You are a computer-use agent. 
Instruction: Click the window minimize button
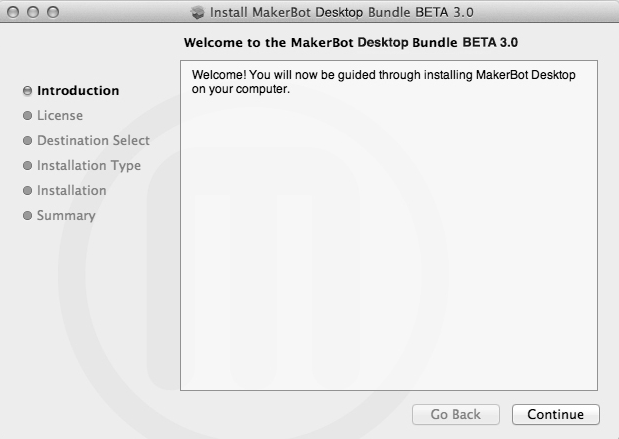pyautogui.click(x=33, y=12)
